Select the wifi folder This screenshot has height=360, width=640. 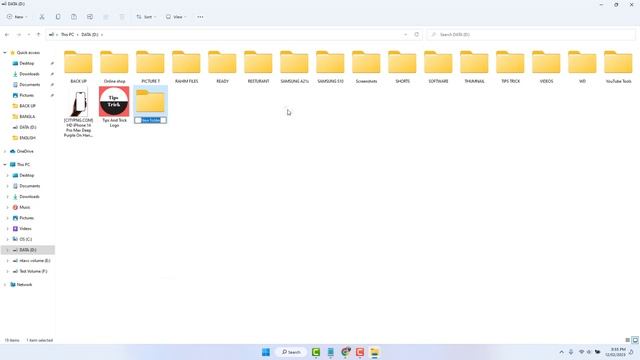coord(582,67)
